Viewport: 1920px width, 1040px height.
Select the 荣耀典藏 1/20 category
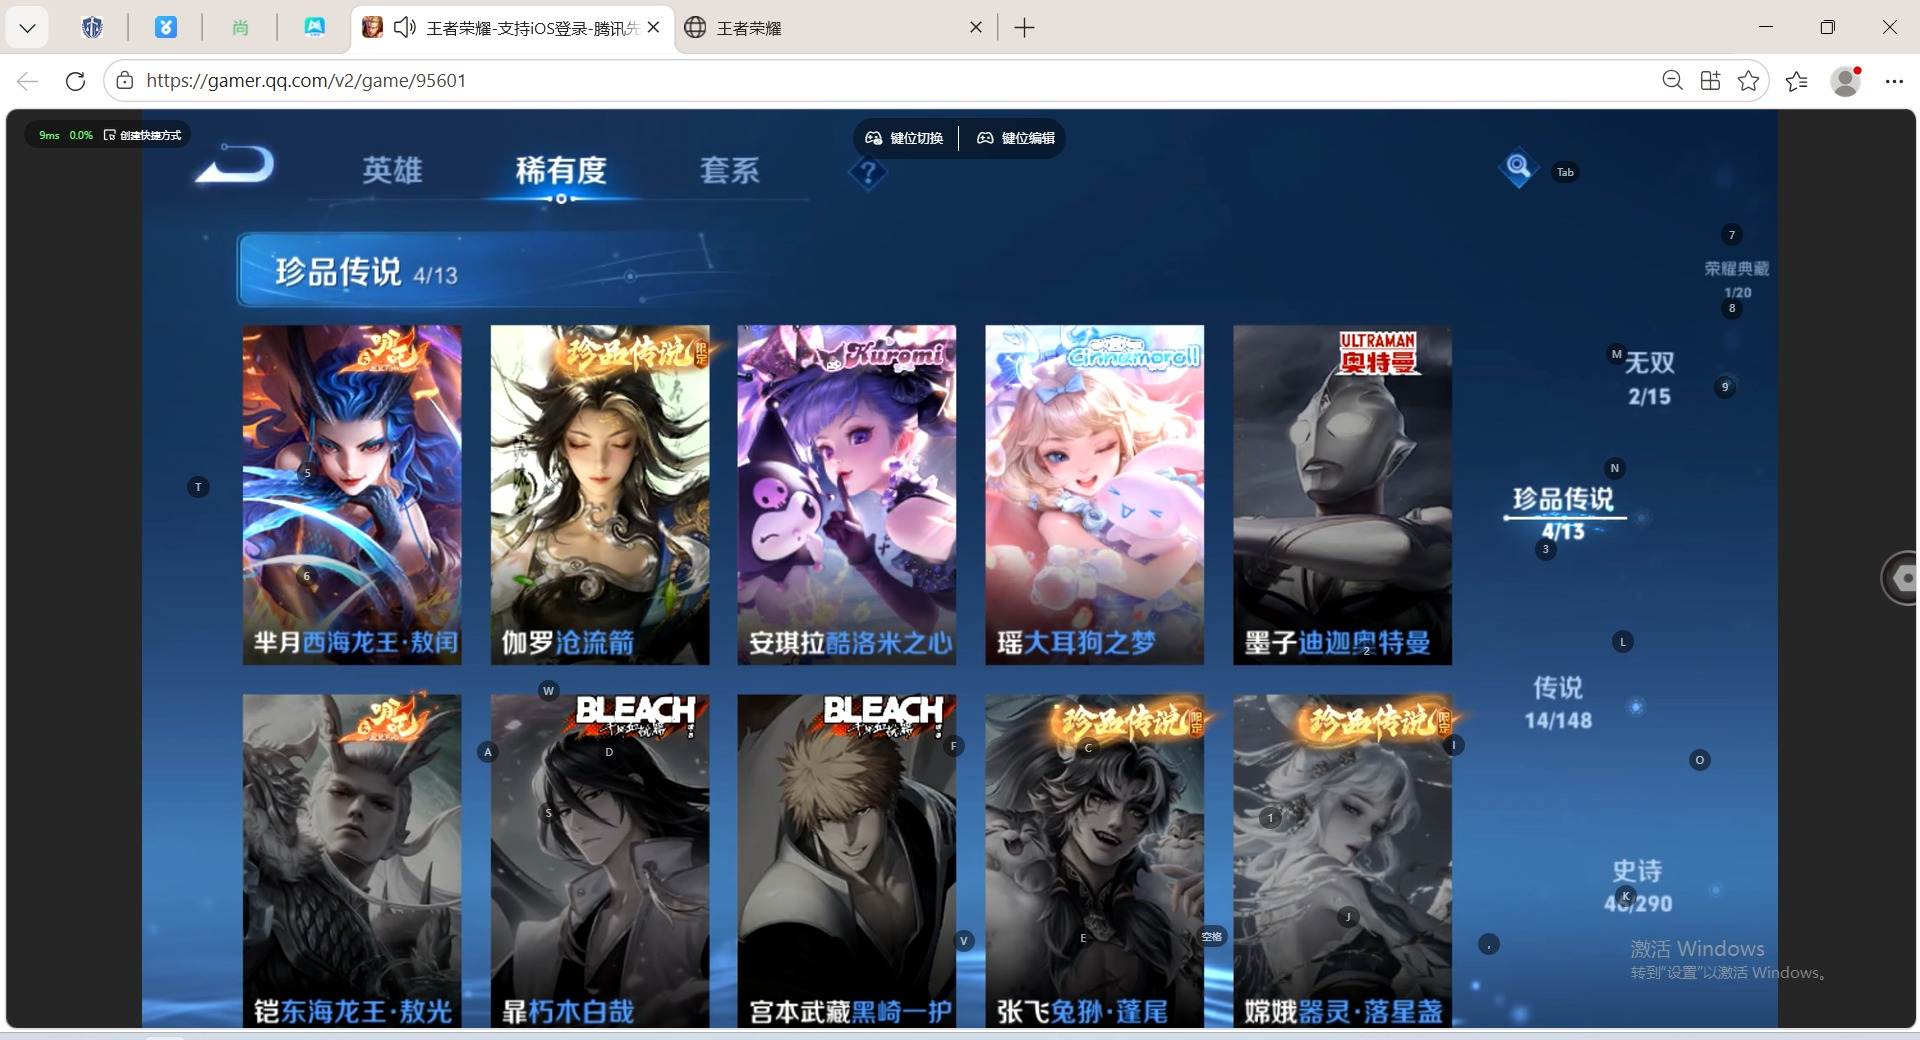pos(1737,279)
